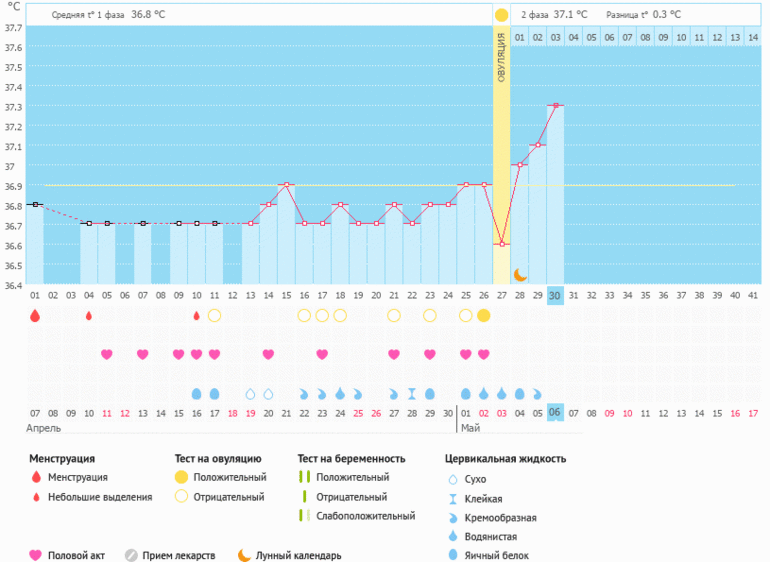Viewport: 770px width, 562px height.
Task: Click the yellow ovulation sun icon at the top
Action: 501,15
